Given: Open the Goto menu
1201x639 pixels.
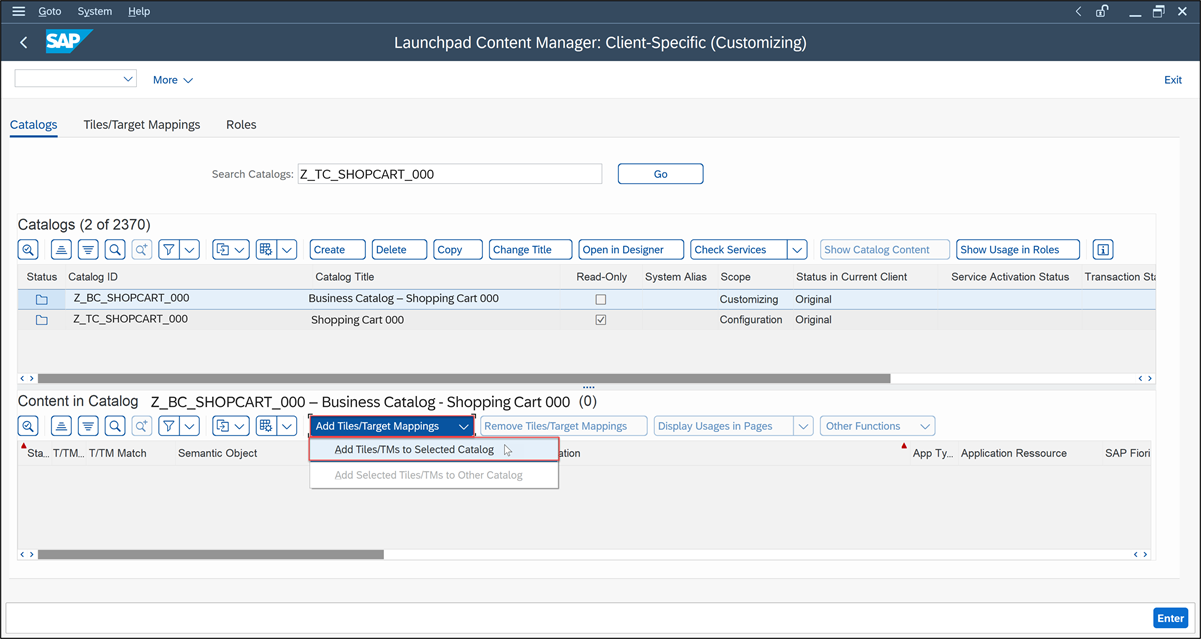Looking at the screenshot, I should (x=49, y=11).
